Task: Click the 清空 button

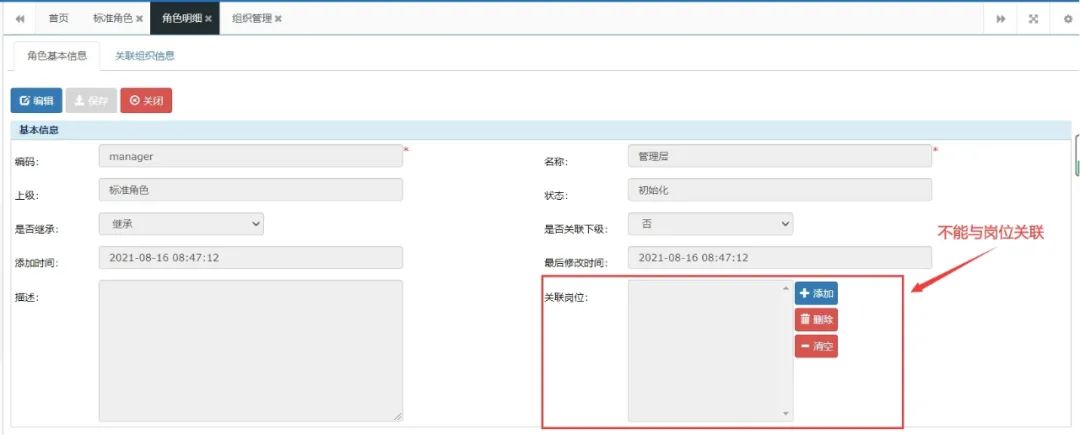Action: 816,346
